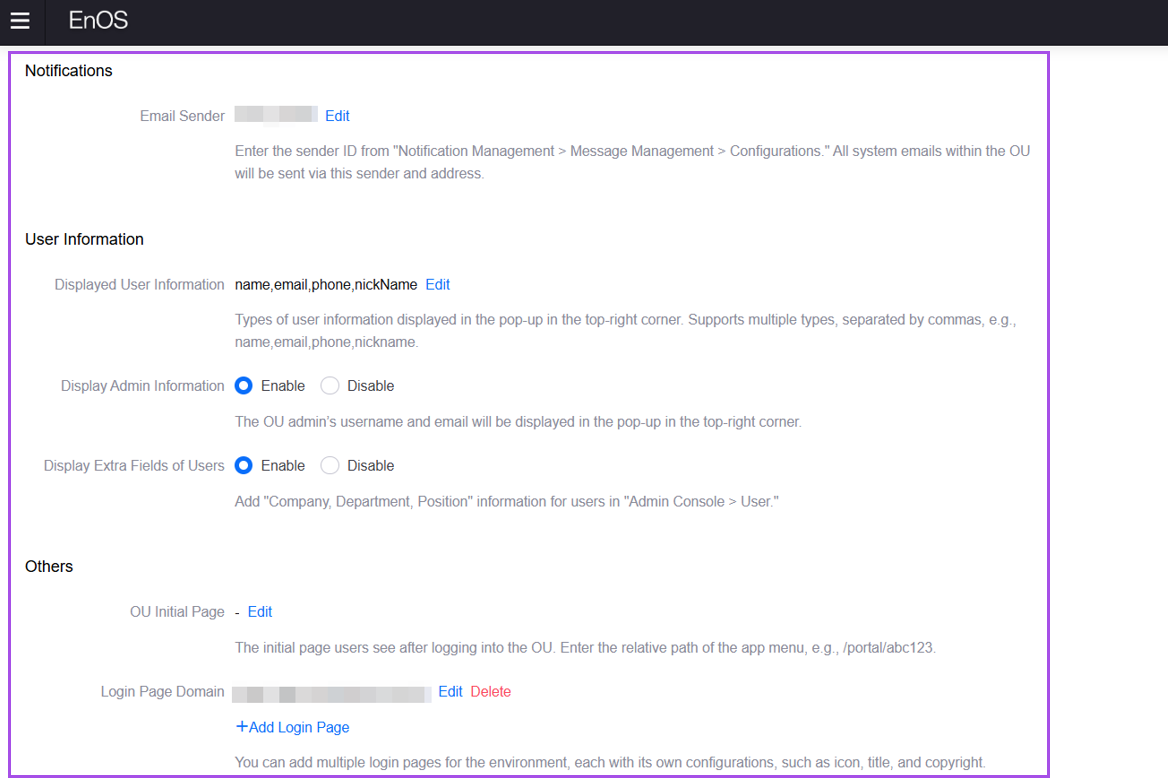This screenshot has height=783, width=1168.
Task: Click the blurred Login Page Domain value
Action: click(x=332, y=693)
